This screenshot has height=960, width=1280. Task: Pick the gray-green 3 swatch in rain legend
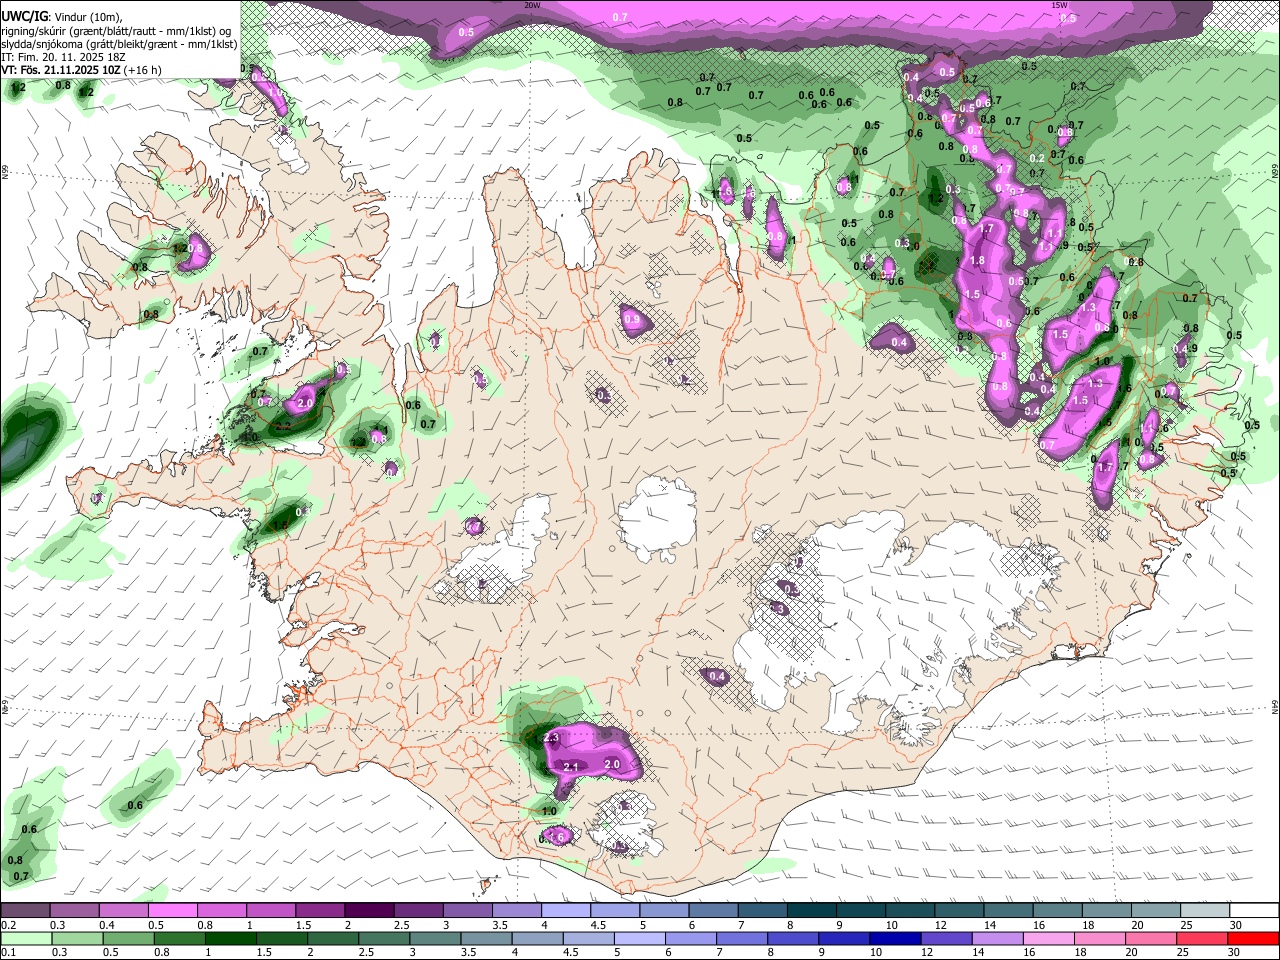[436, 938]
